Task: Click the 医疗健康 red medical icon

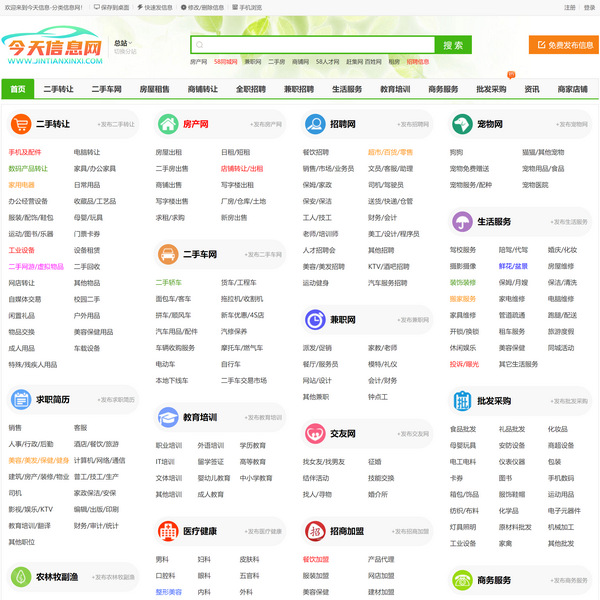Action: 168,530
